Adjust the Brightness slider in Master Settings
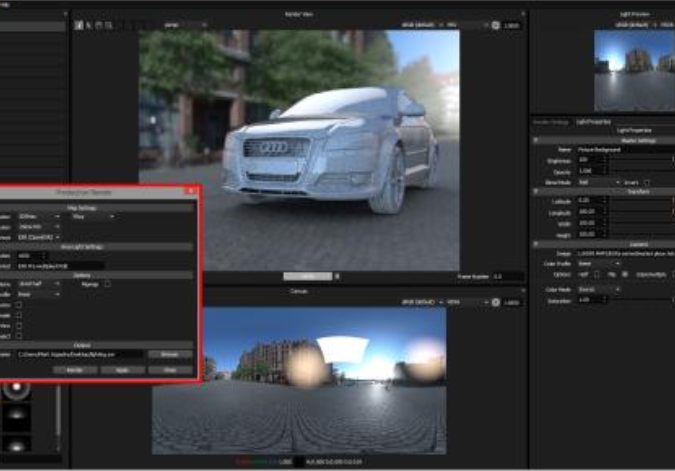This screenshot has width=675, height=471. click(641, 160)
